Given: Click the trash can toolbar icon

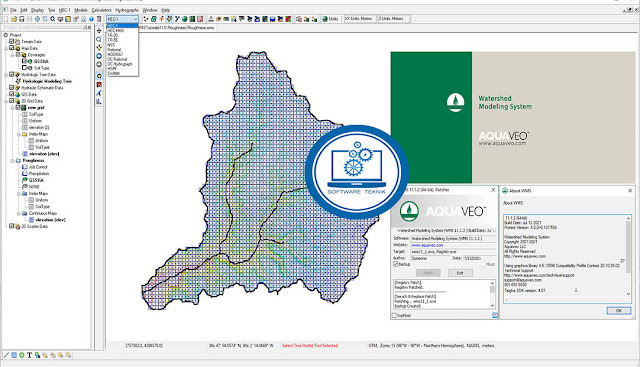Looking at the screenshot, I should (99, 19).
